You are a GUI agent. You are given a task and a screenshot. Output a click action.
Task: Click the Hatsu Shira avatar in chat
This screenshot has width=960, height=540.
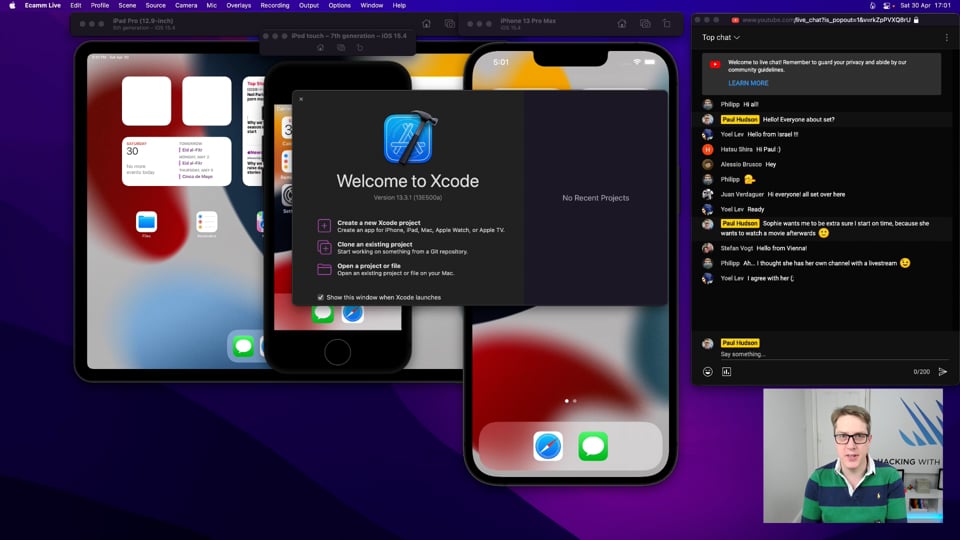point(708,149)
